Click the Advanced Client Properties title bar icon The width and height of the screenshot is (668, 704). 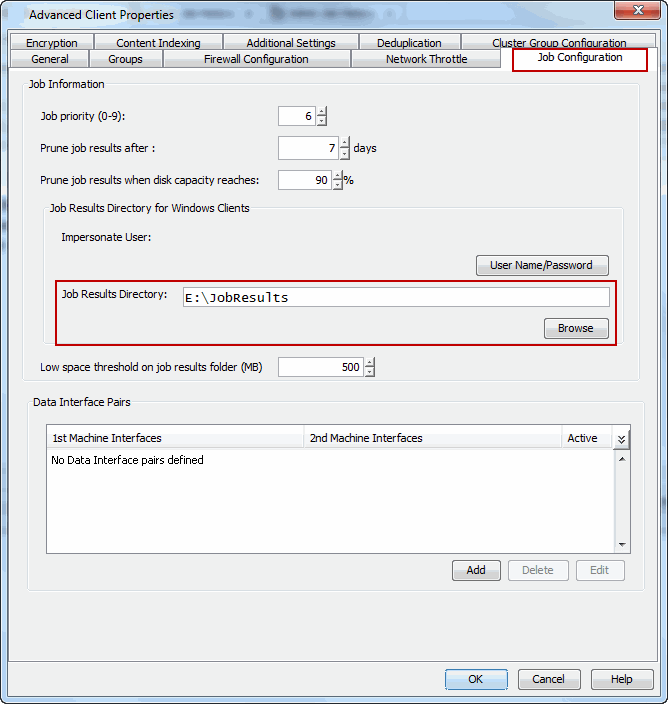click(15, 15)
